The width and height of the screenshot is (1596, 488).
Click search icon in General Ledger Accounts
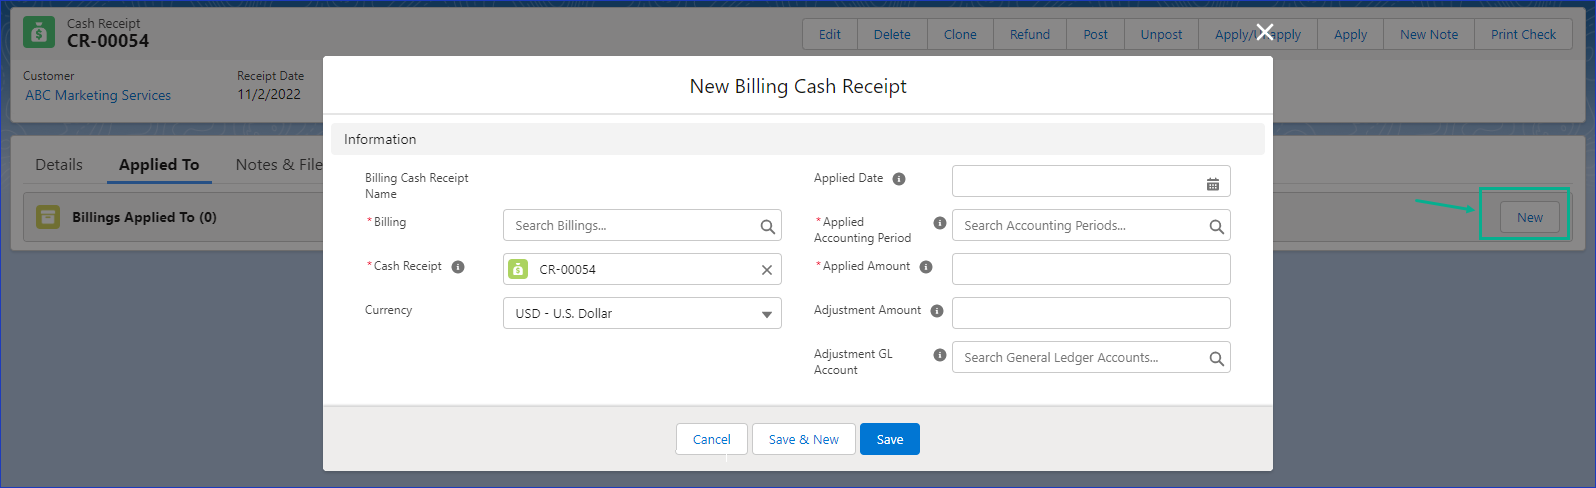1216,359
